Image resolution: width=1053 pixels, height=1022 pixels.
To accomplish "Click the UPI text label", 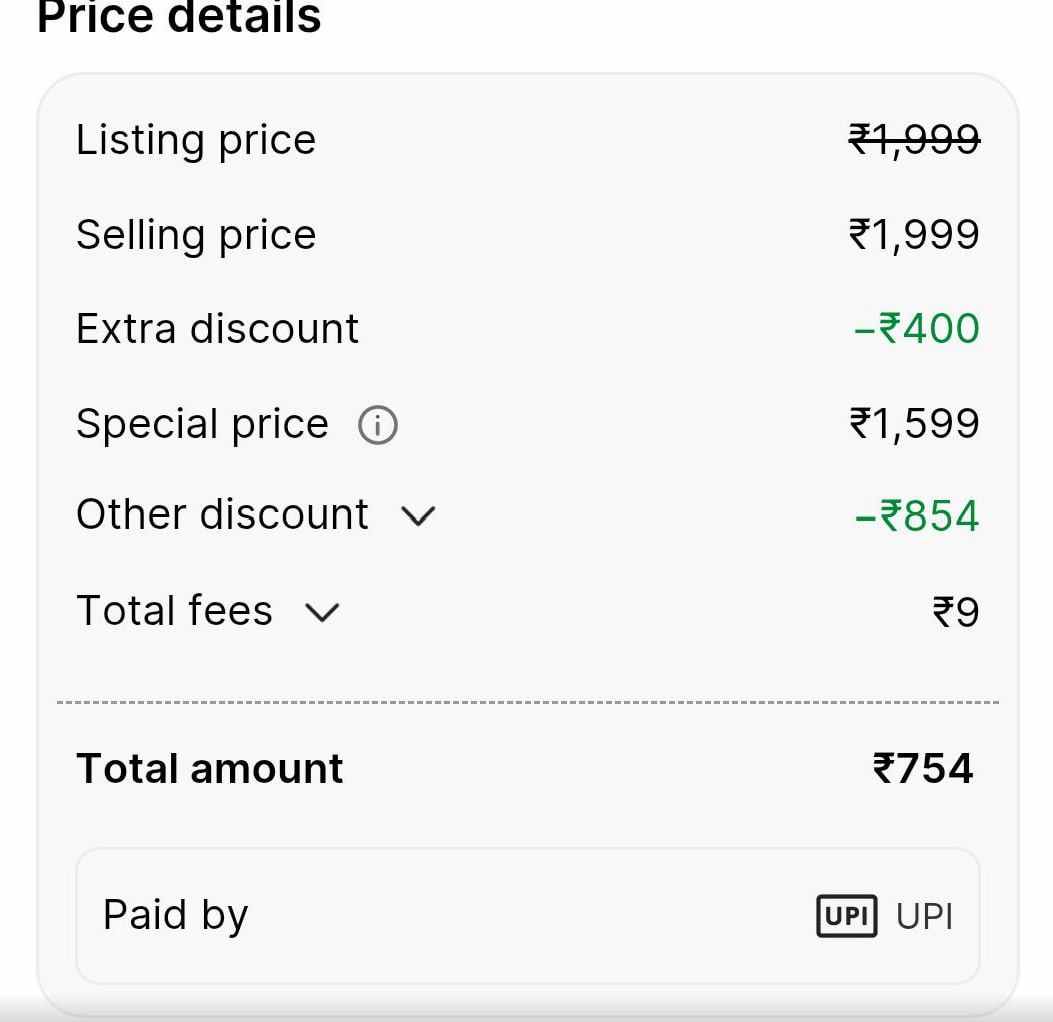I will 924,916.
